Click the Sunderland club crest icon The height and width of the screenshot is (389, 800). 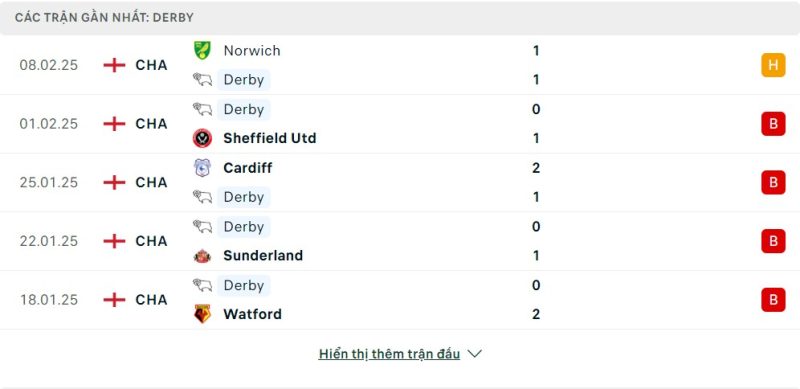pos(203,256)
